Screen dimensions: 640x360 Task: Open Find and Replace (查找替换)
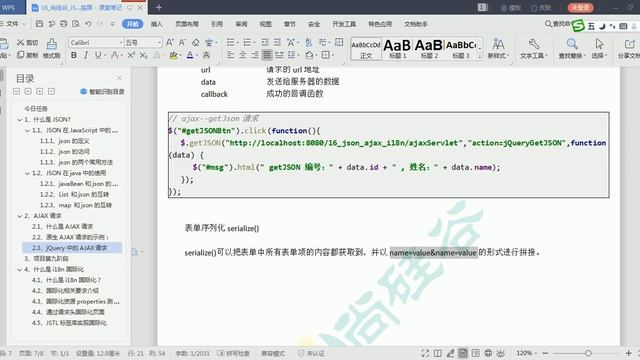tap(572, 49)
